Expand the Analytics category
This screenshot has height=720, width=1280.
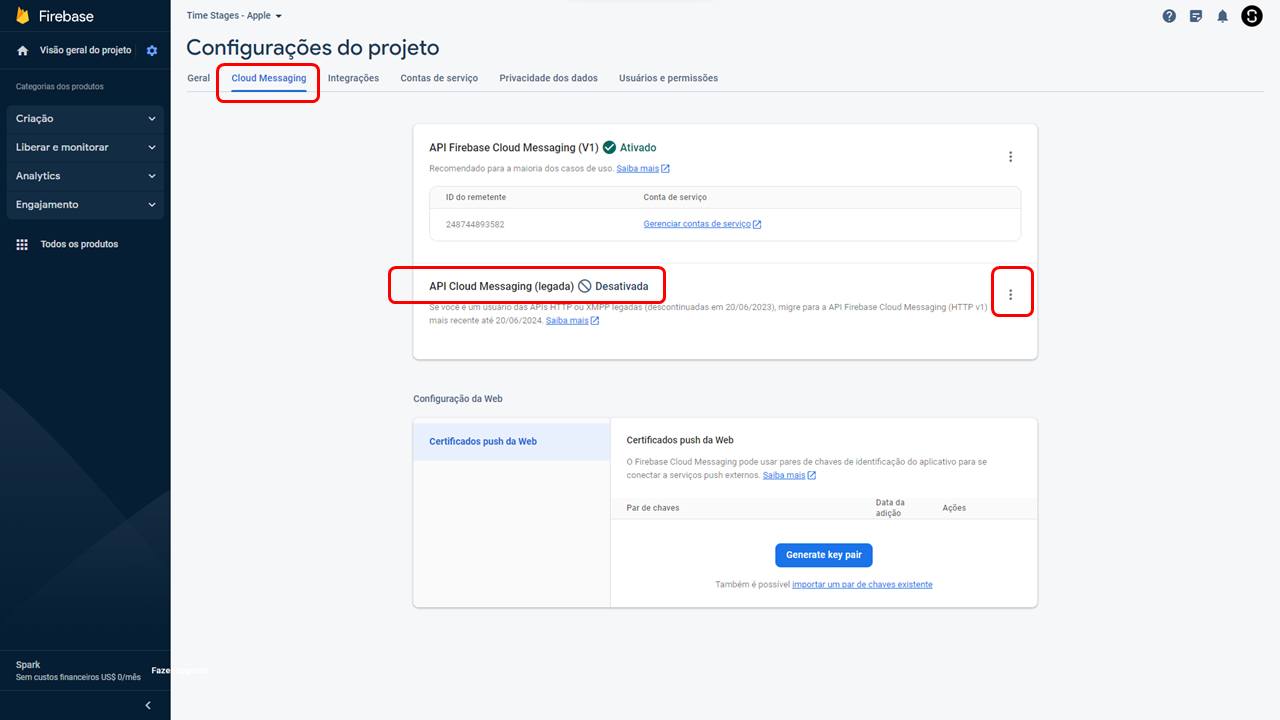tap(85, 176)
